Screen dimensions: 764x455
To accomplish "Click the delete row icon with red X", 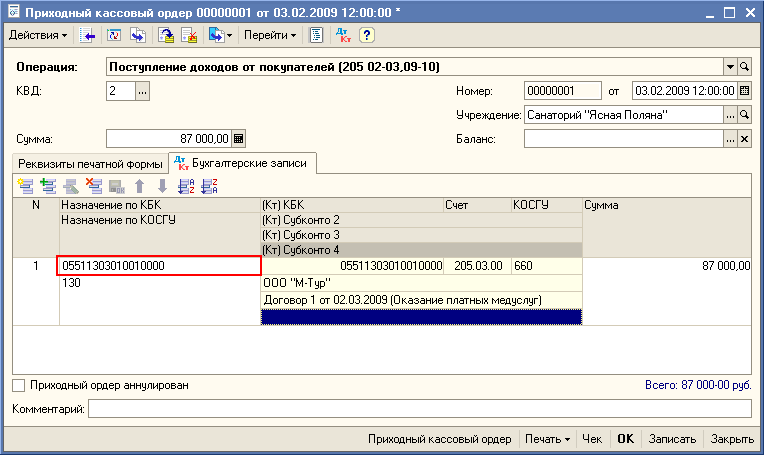I will point(94,185).
